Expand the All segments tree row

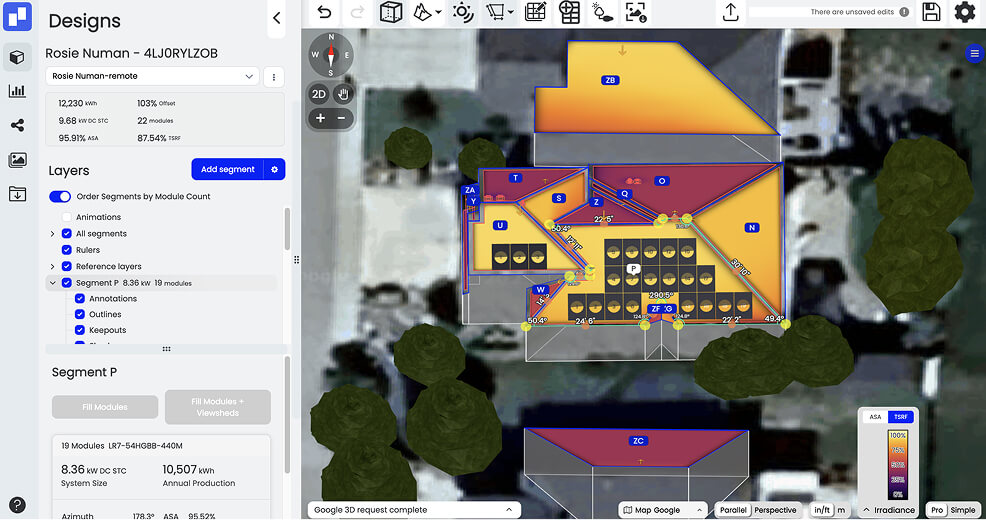[53, 233]
